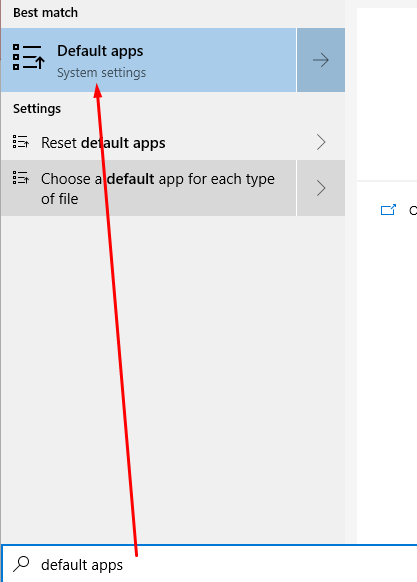The image size is (417, 582).
Task: Focus the search field containing default apps
Action: (209, 564)
